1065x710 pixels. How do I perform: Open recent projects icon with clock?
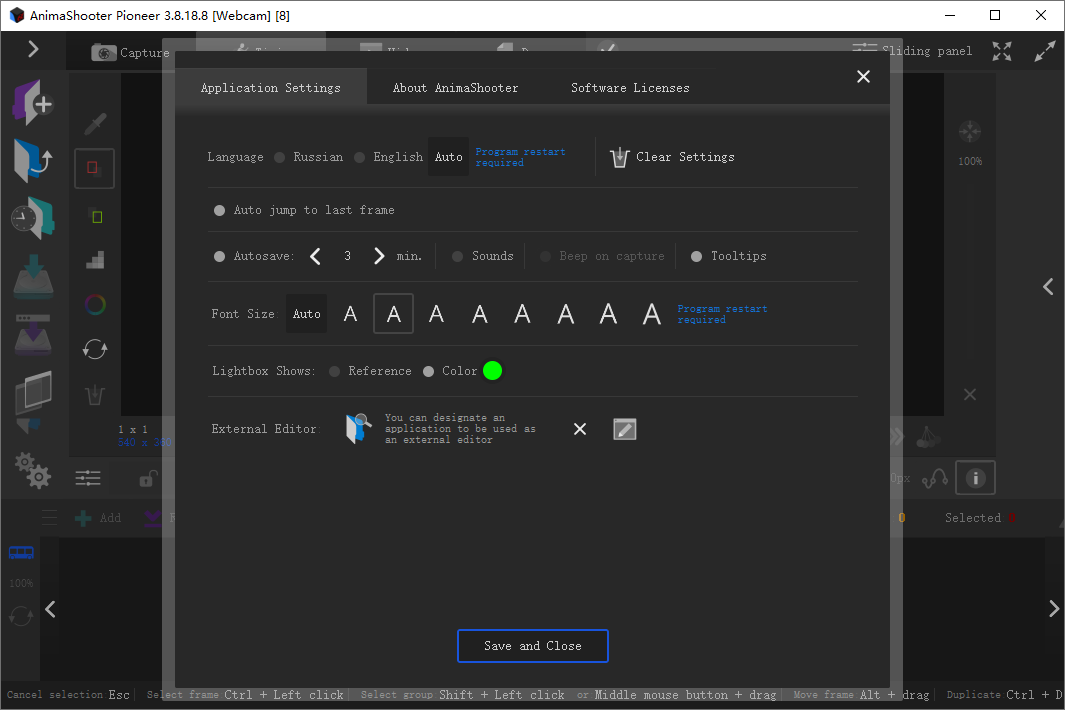(x=33, y=218)
